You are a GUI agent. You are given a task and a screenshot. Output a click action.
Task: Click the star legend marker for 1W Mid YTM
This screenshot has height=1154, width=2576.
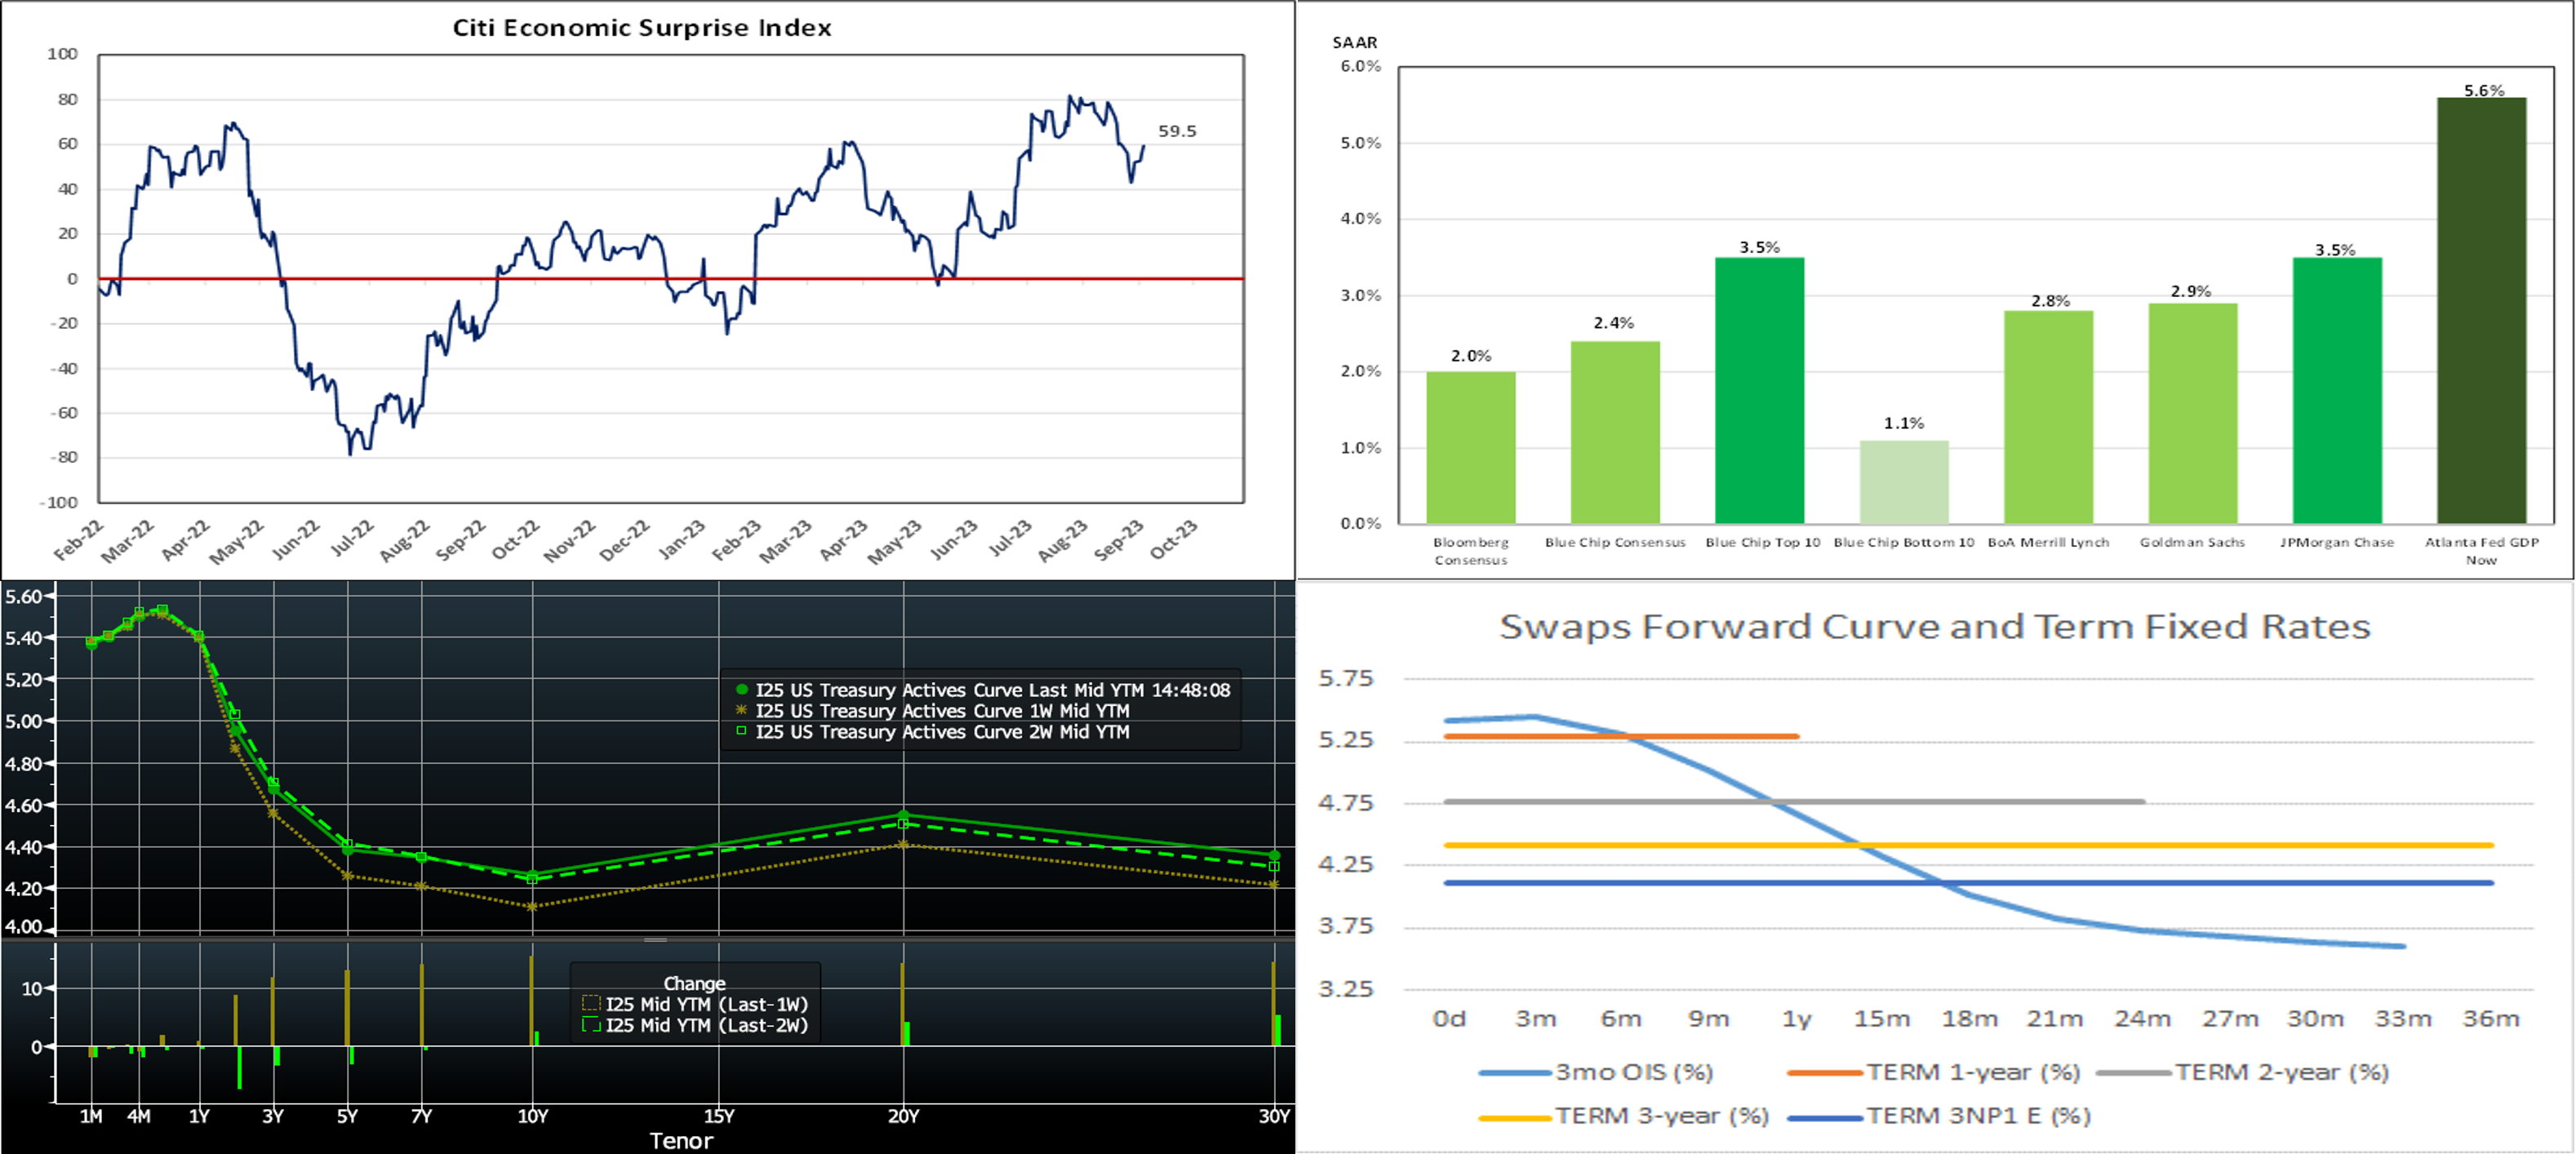pyautogui.click(x=742, y=711)
